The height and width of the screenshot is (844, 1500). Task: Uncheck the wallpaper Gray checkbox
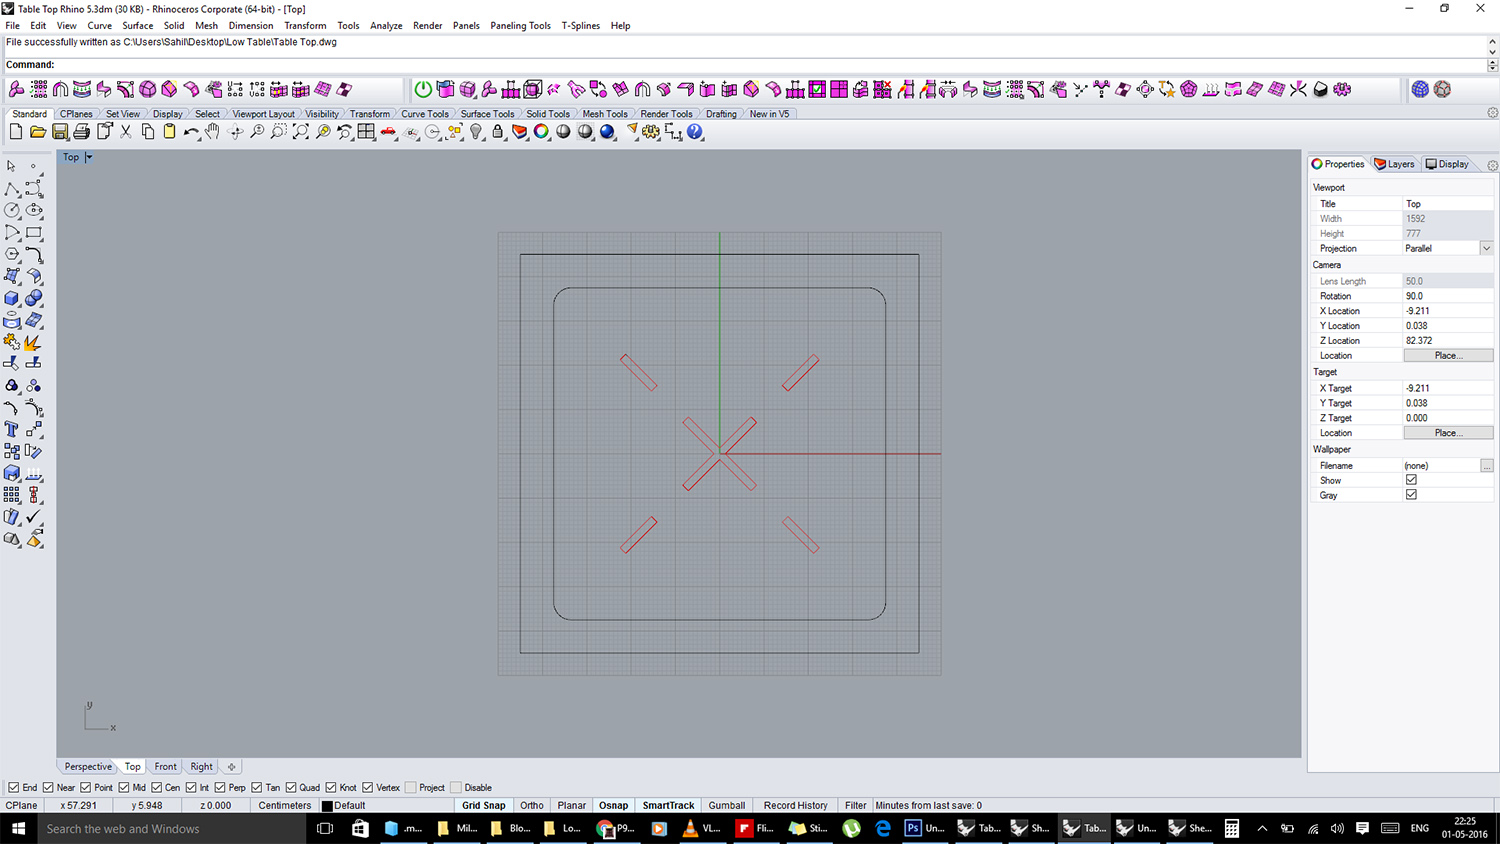(x=1411, y=495)
